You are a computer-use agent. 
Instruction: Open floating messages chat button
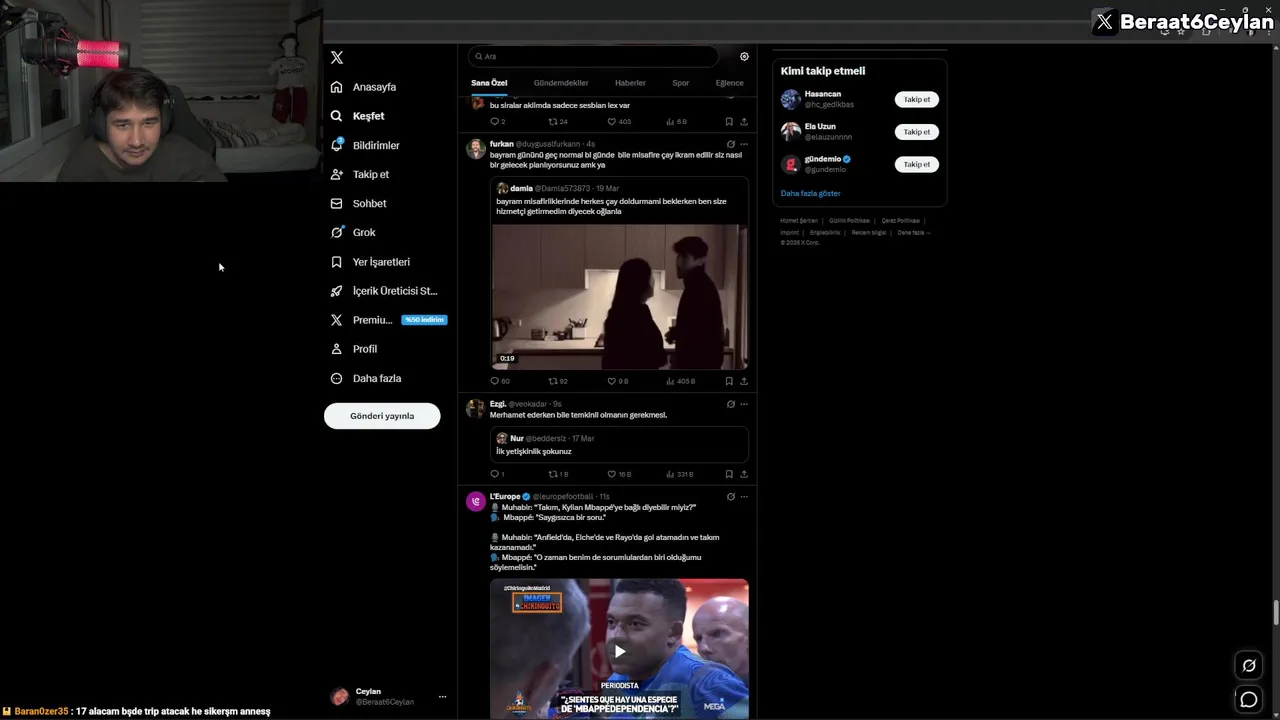click(x=1249, y=700)
